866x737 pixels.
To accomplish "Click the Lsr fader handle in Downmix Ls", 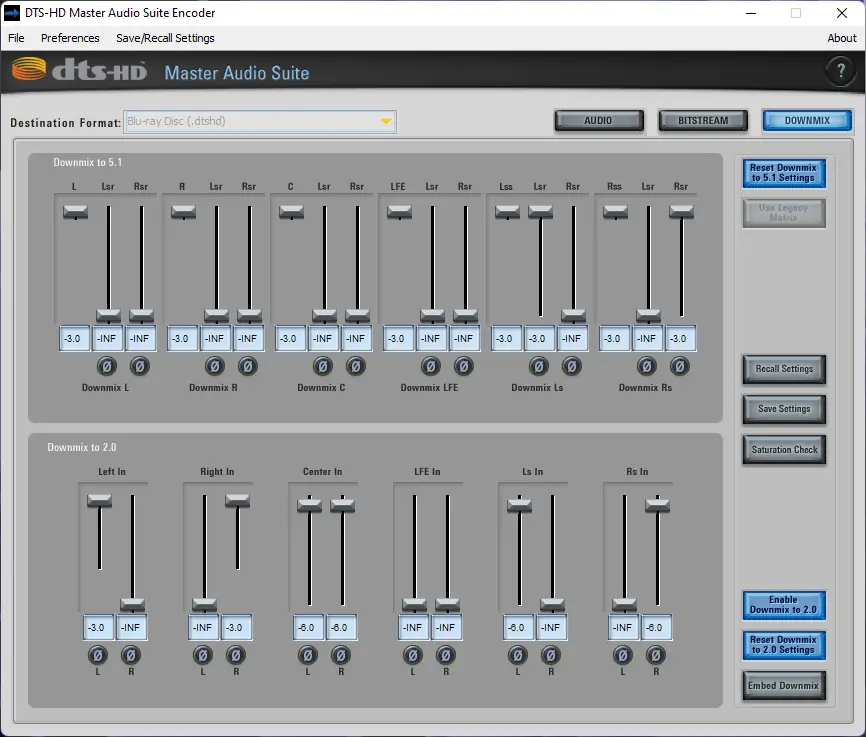I will (x=540, y=212).
